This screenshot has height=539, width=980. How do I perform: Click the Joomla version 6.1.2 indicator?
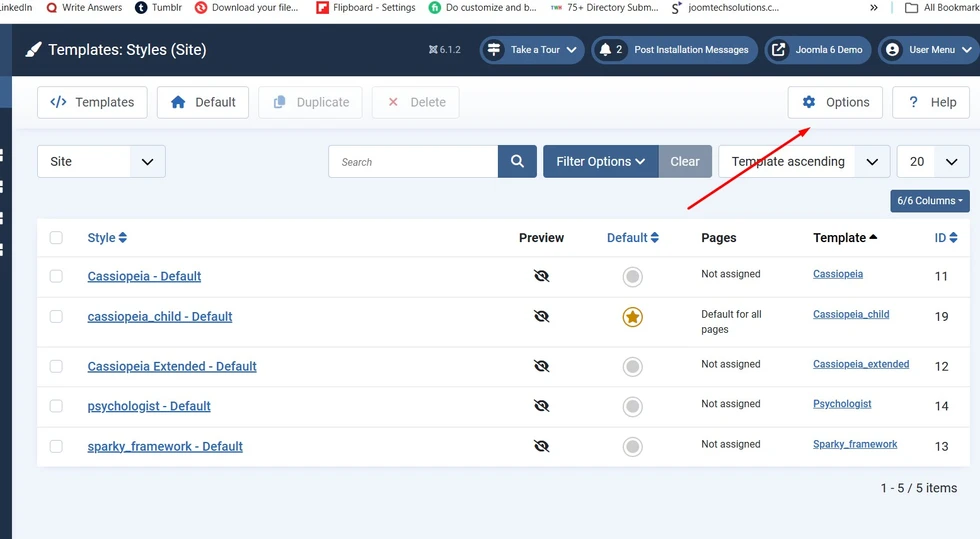444,49
